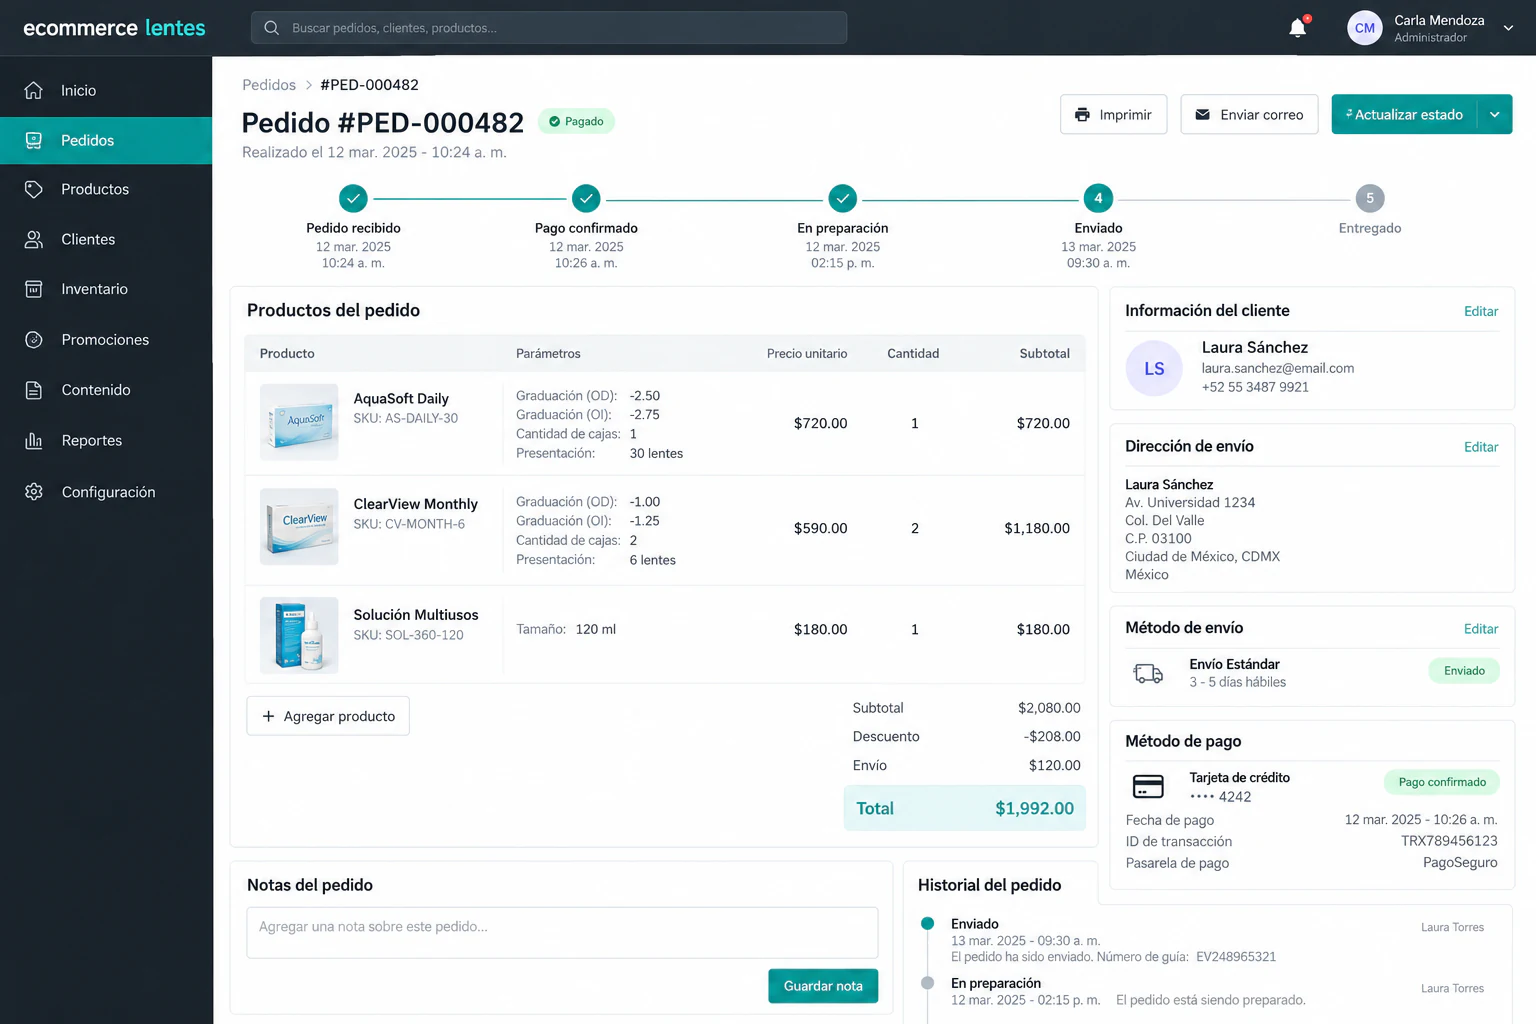
Task: Edit the Método de envío section
Action: click(x=1481, y=629)
